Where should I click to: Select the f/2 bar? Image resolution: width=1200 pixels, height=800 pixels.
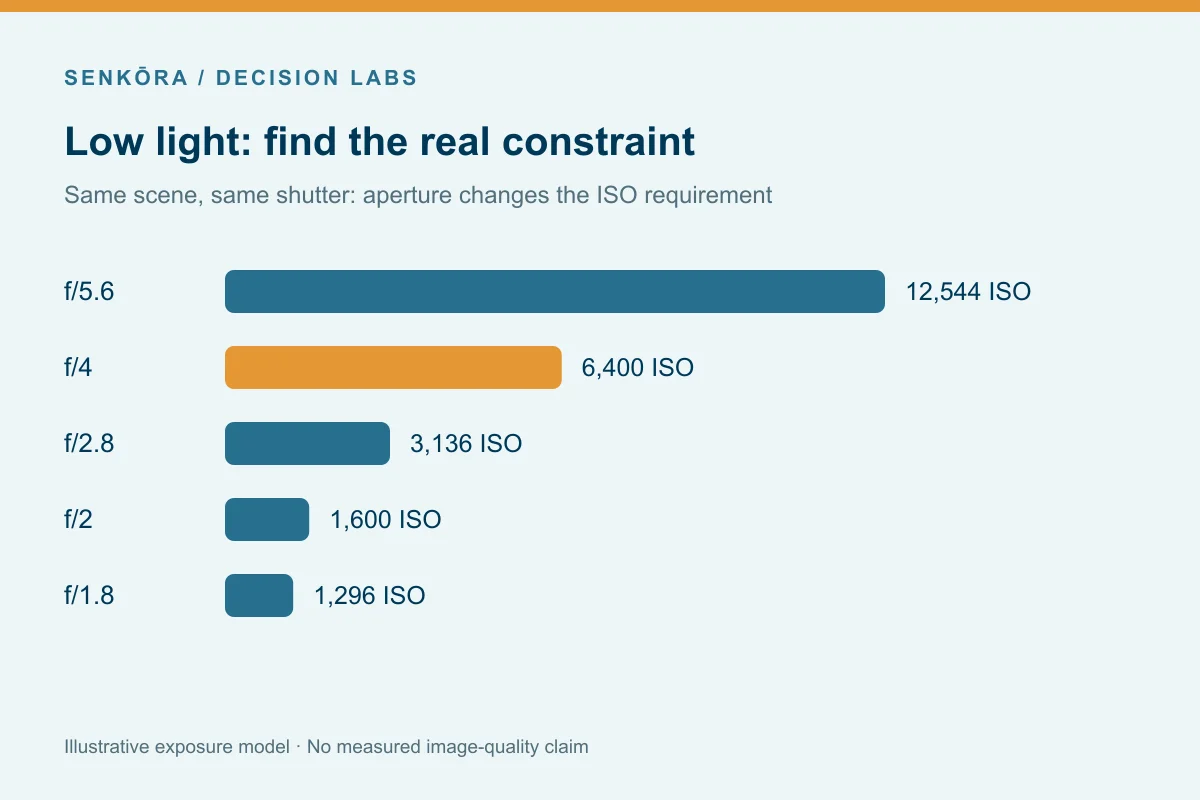point(267,519)
